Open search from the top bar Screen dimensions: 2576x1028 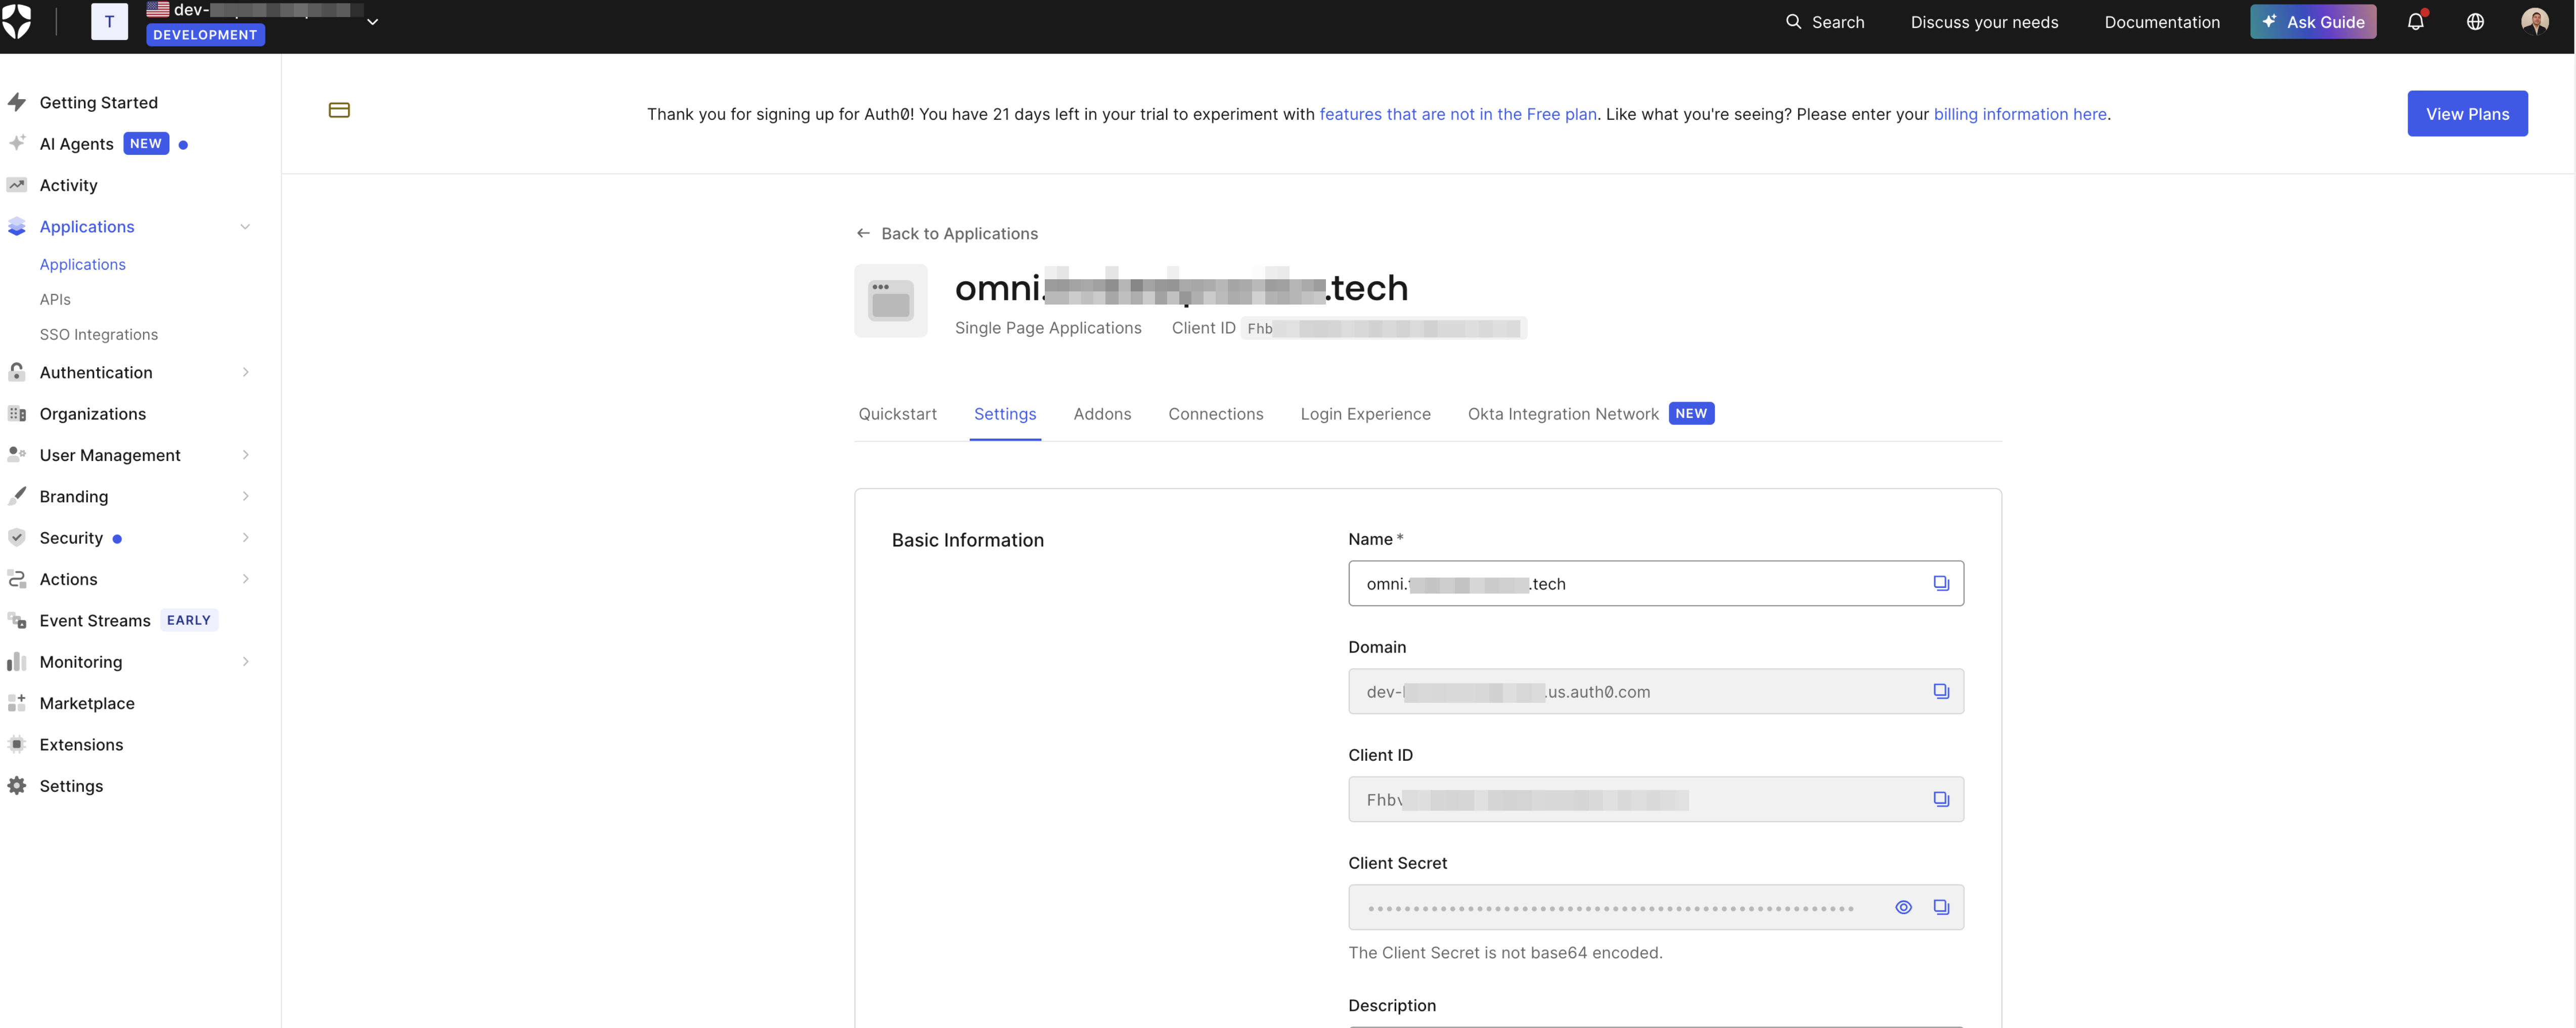click(x=1824, y=21)
